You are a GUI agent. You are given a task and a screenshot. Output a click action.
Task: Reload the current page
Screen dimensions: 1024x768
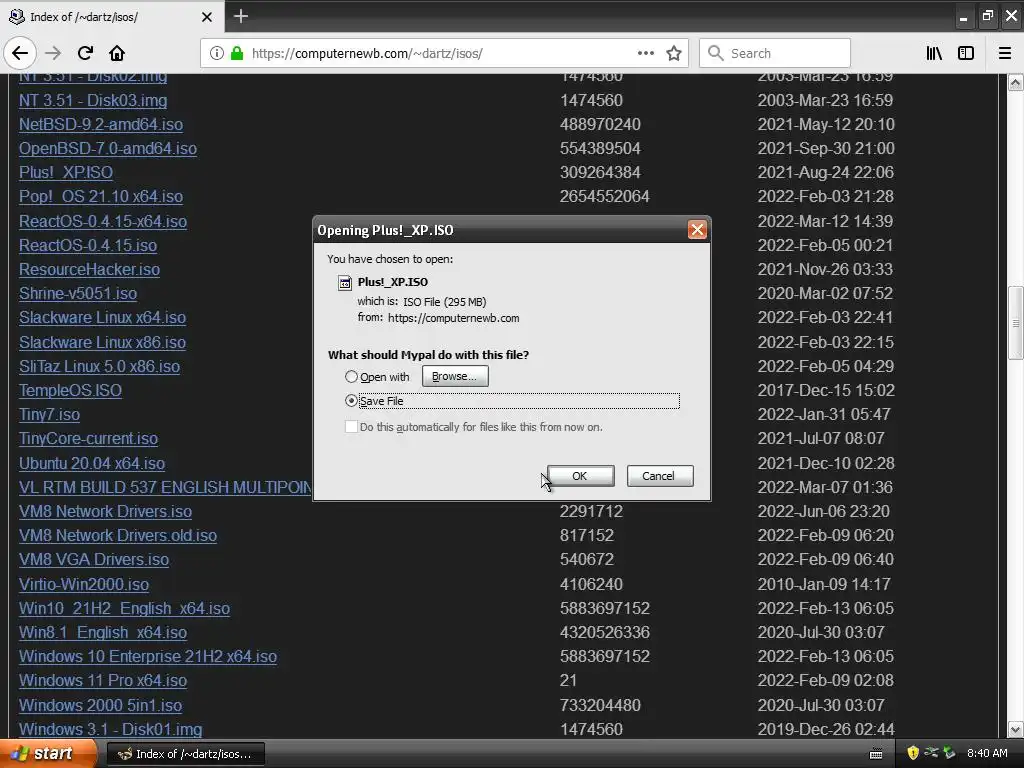85,53
